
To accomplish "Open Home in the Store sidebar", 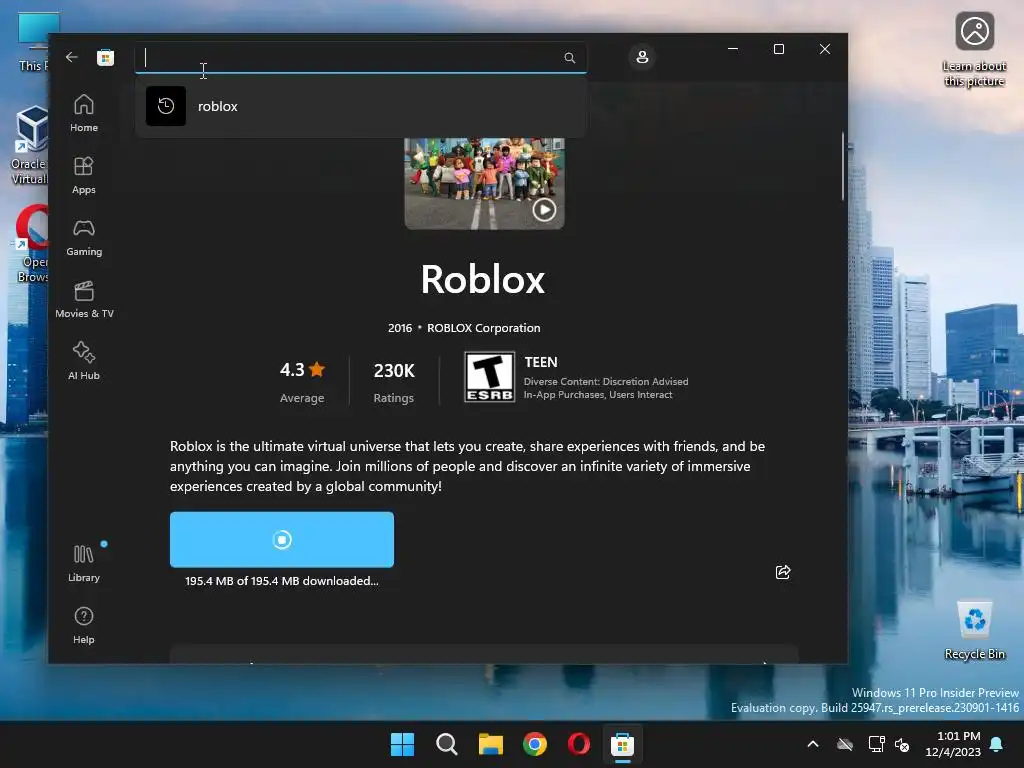I will (x=84, y=113).
